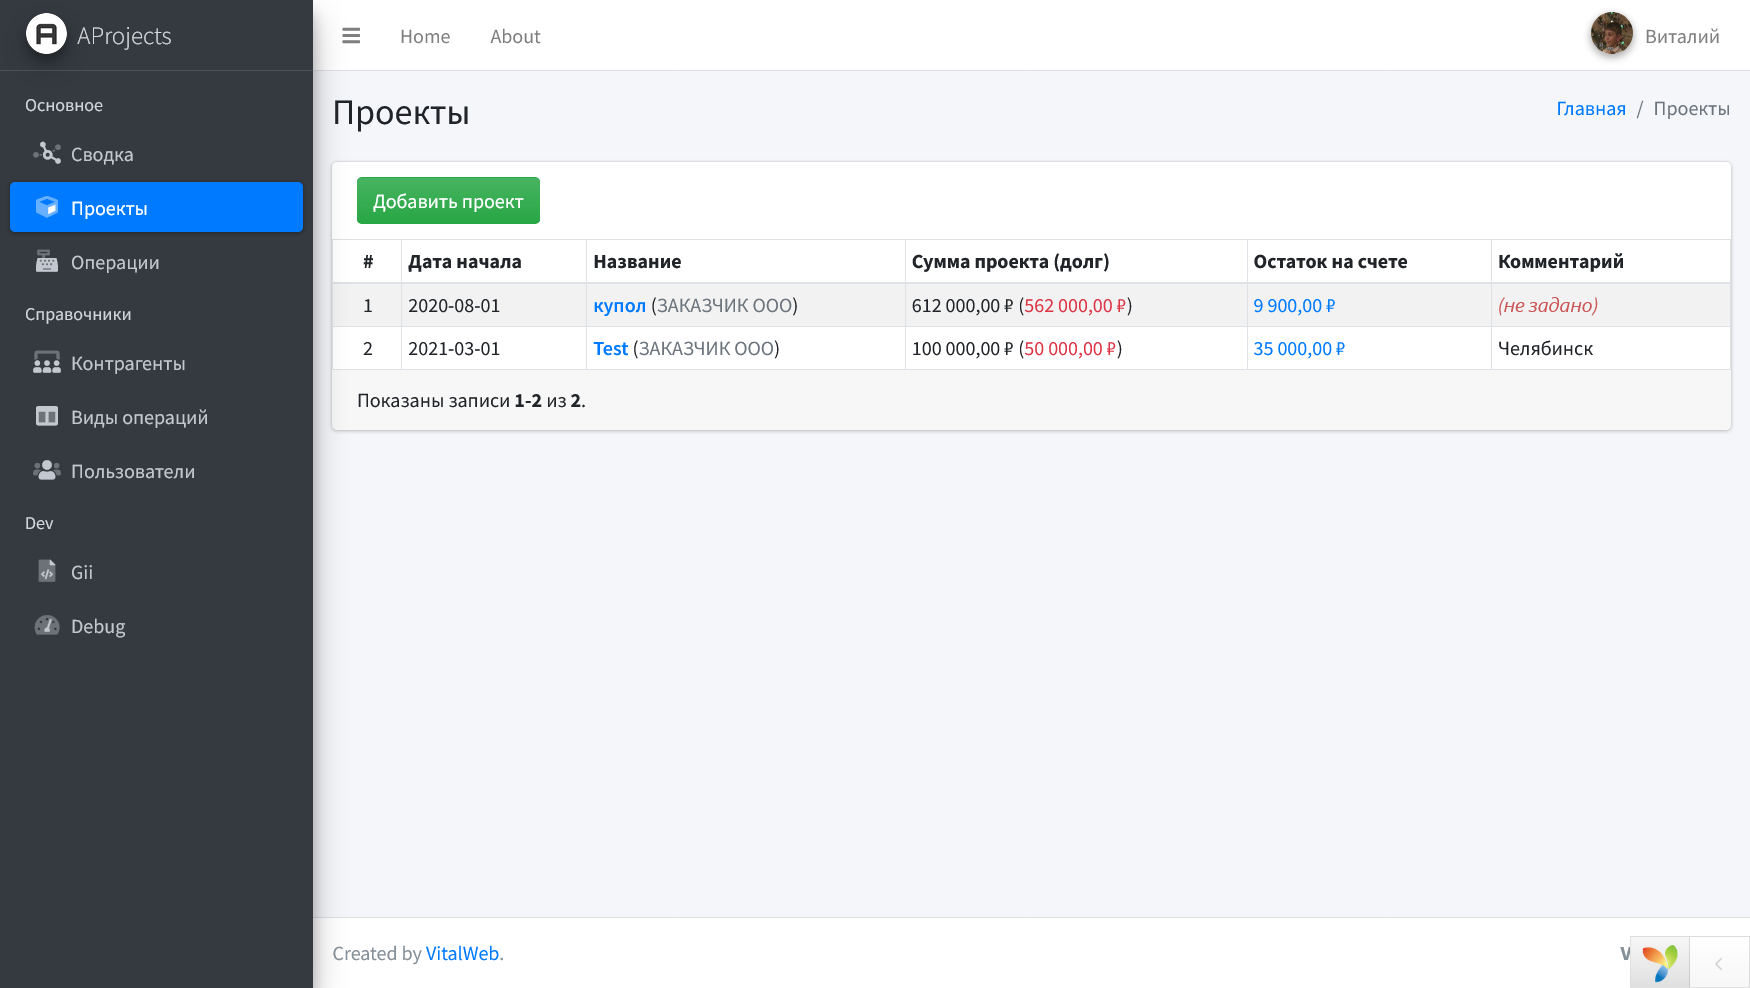Click the debt value 562 000,00 ₽
1750x988 pixels.
tap(1075, 305)
